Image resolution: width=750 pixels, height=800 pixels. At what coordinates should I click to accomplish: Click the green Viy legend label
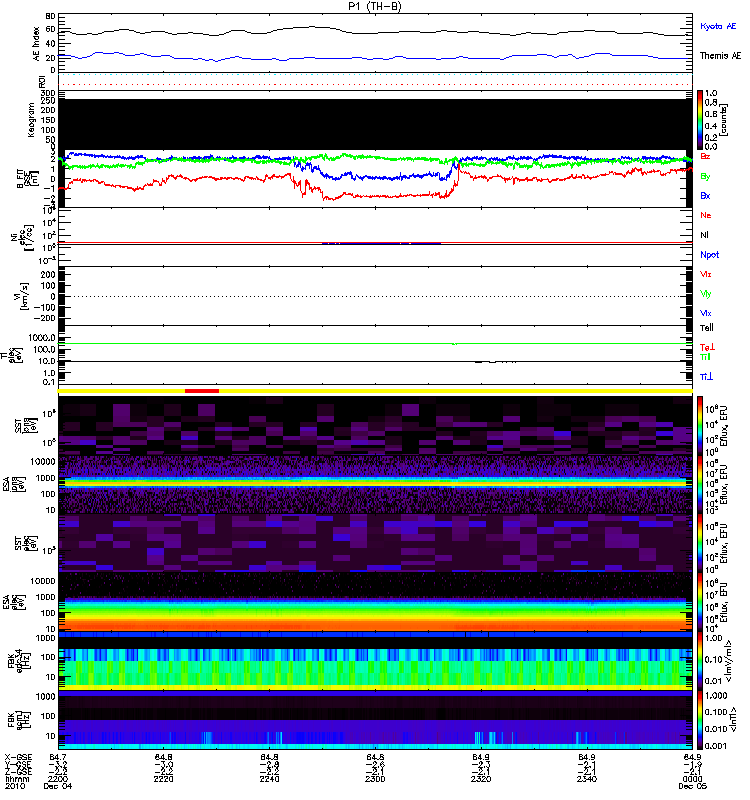pyautogui.click(x=705, y=294)
